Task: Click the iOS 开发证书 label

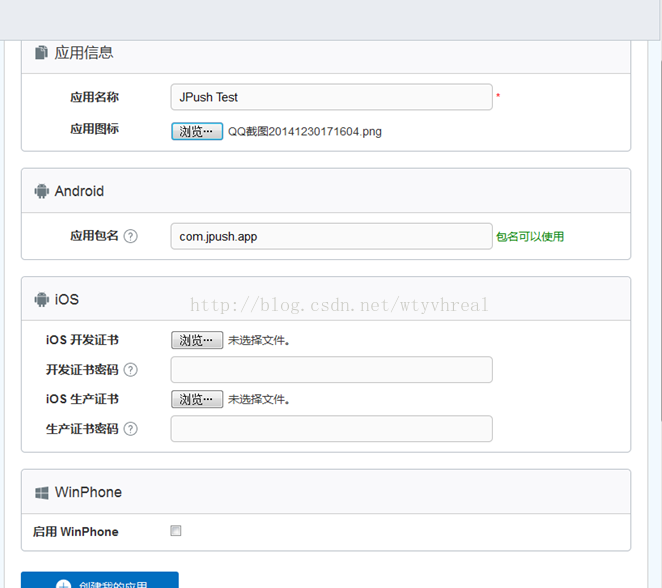Action: 82,340
